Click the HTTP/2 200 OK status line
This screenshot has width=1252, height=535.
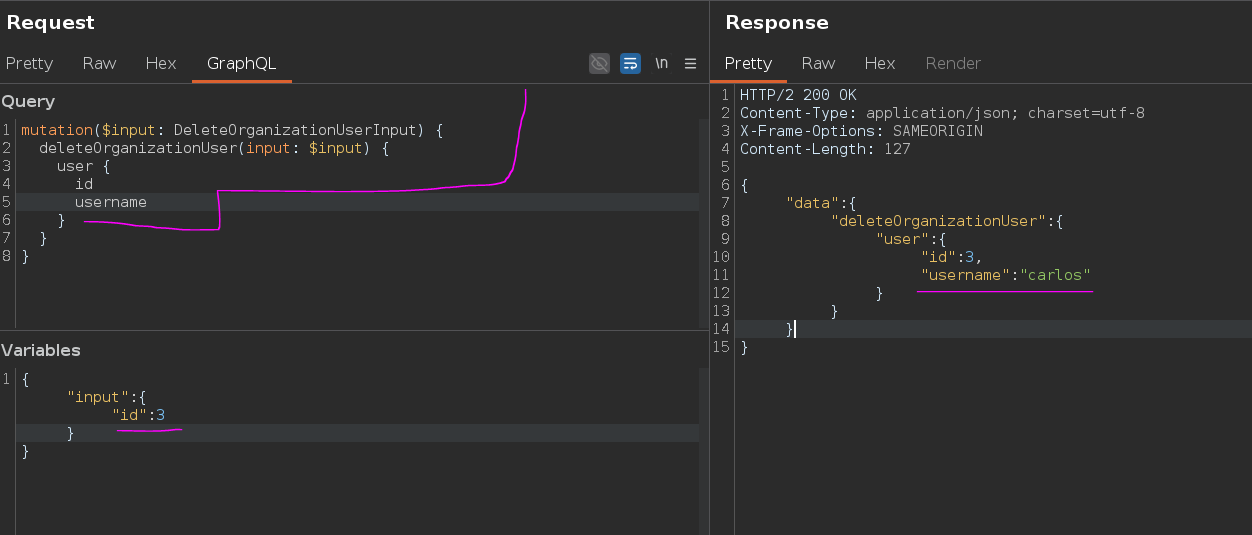click(798, 95)
